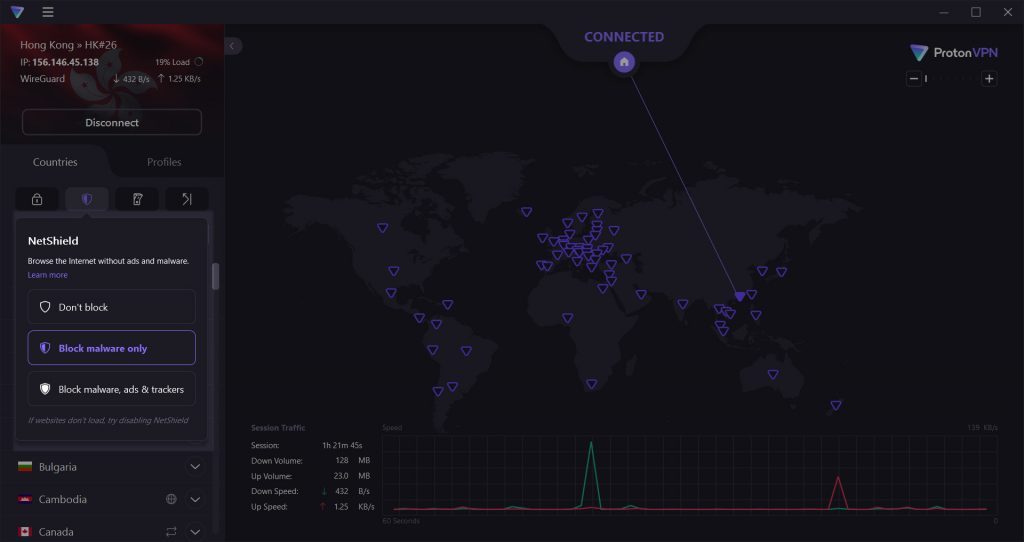
Task: Minimize the ProtonVPN window
Action: click(x=944, y=12)
